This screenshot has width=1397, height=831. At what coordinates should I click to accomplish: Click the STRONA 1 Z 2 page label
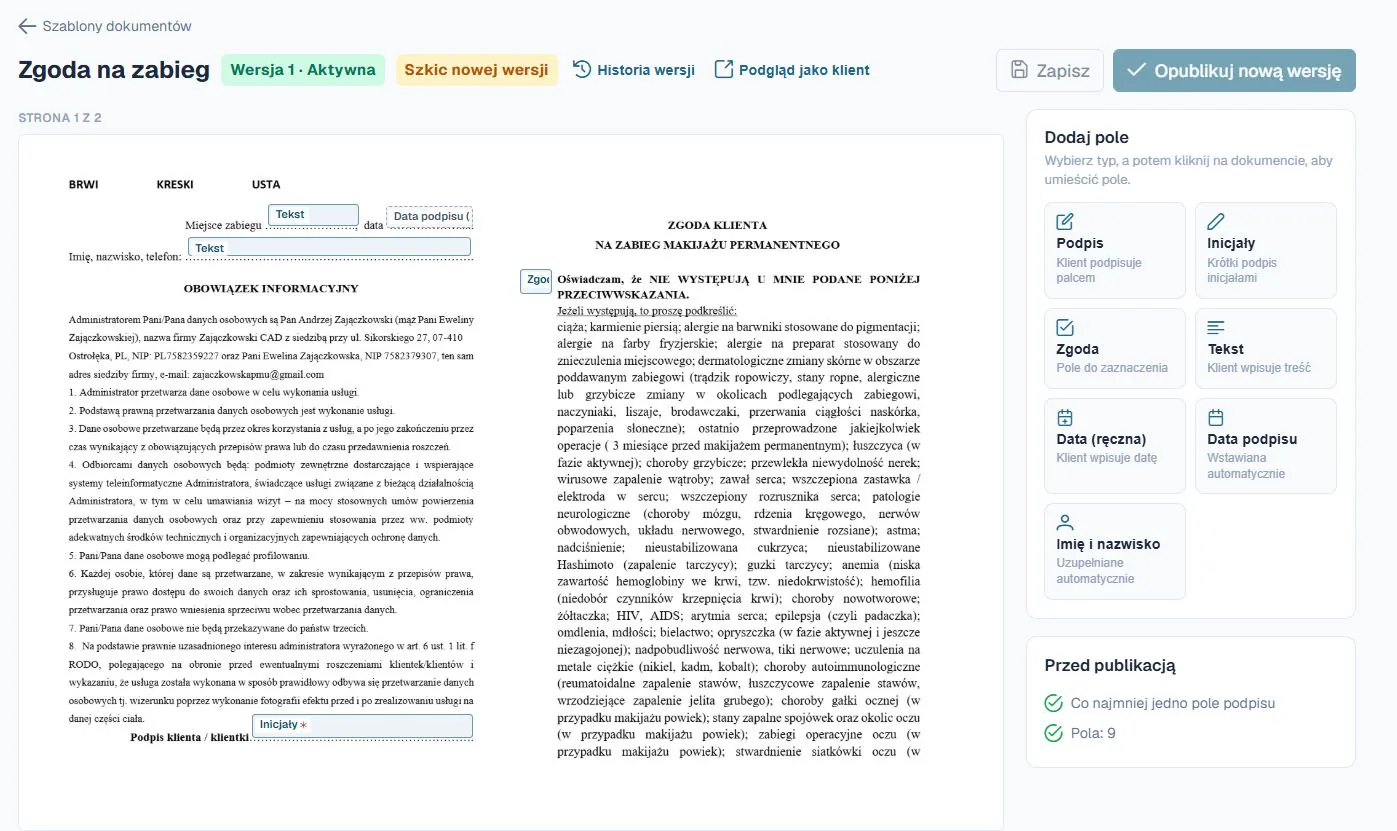60,118
